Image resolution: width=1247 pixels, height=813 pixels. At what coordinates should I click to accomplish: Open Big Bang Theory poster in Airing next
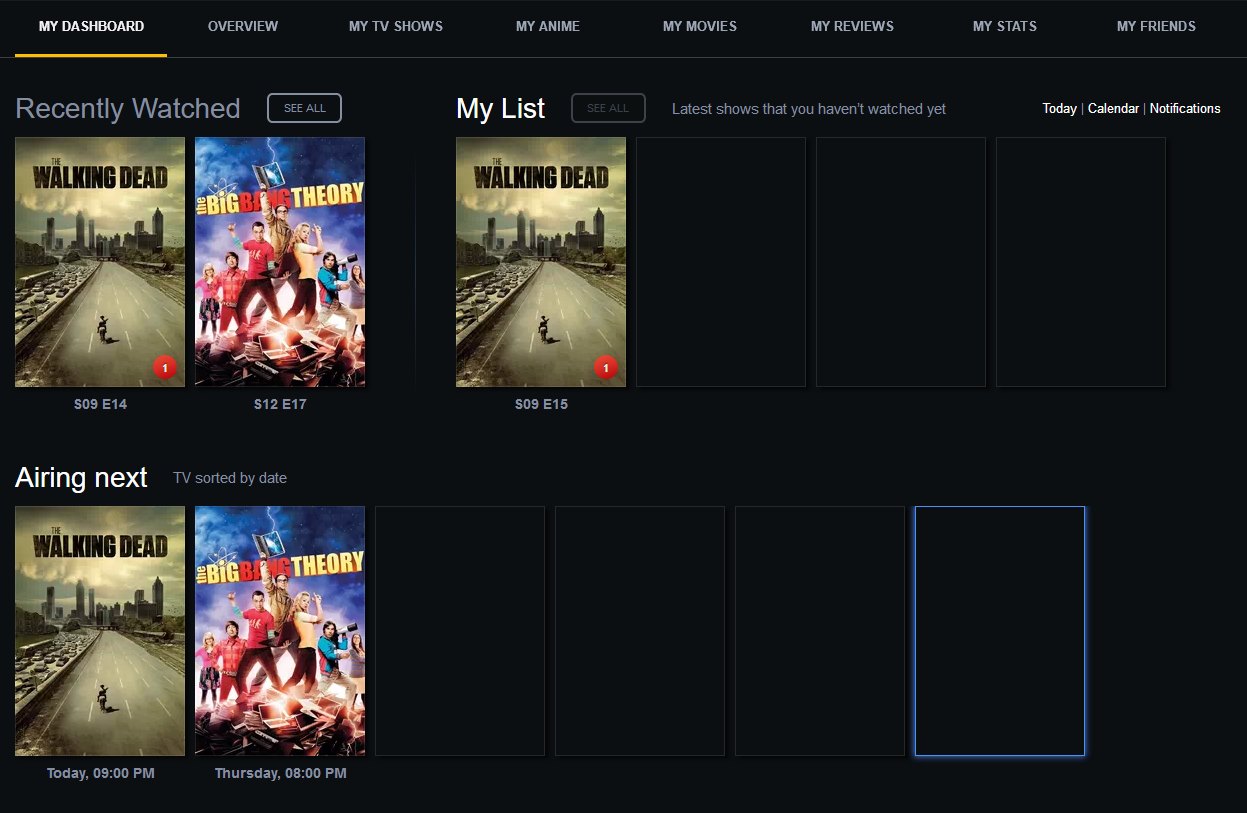(280, 631)
